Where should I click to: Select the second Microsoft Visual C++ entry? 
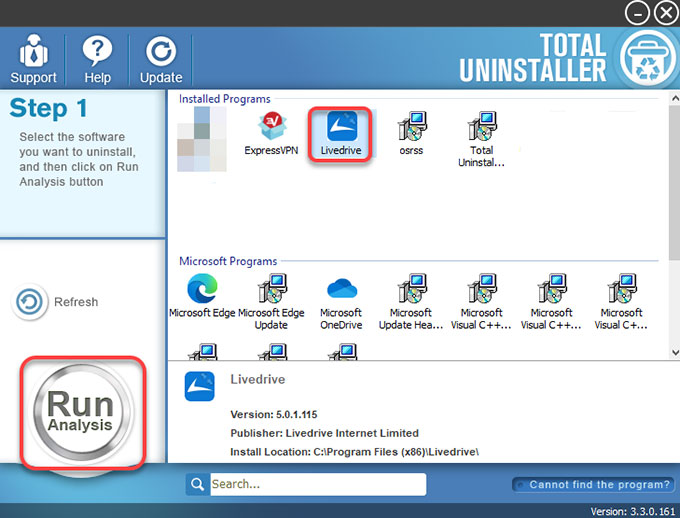[551, 302]
